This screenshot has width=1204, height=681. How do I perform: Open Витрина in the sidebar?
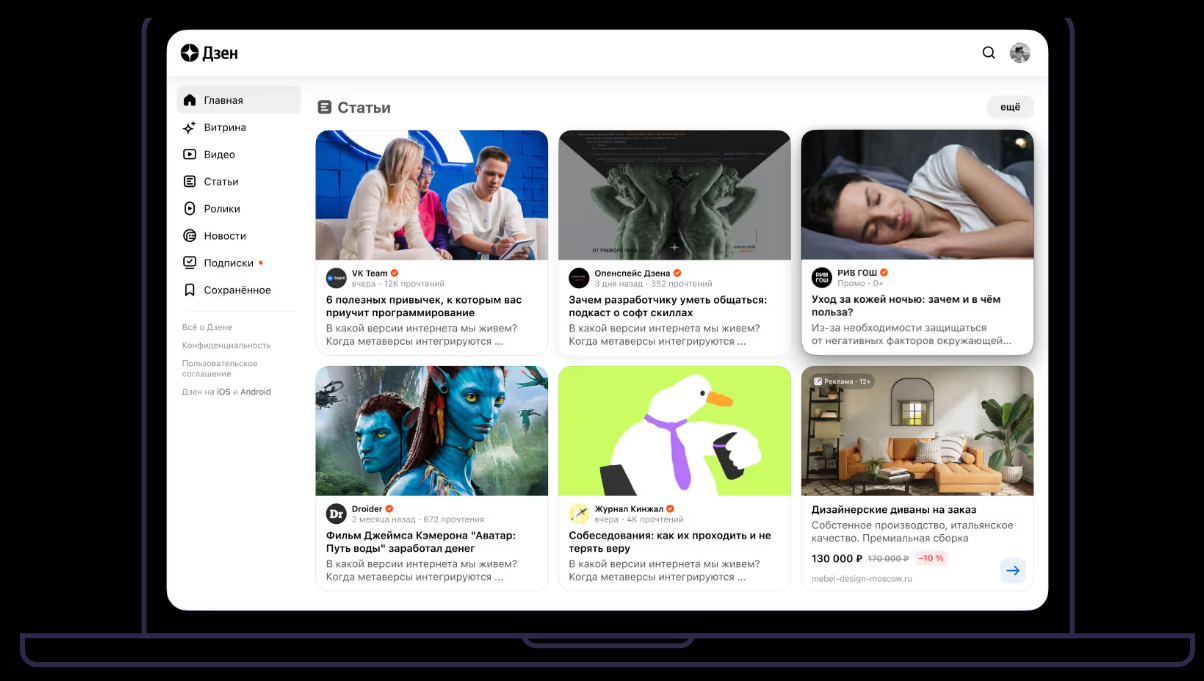click(x=224, y=127)
